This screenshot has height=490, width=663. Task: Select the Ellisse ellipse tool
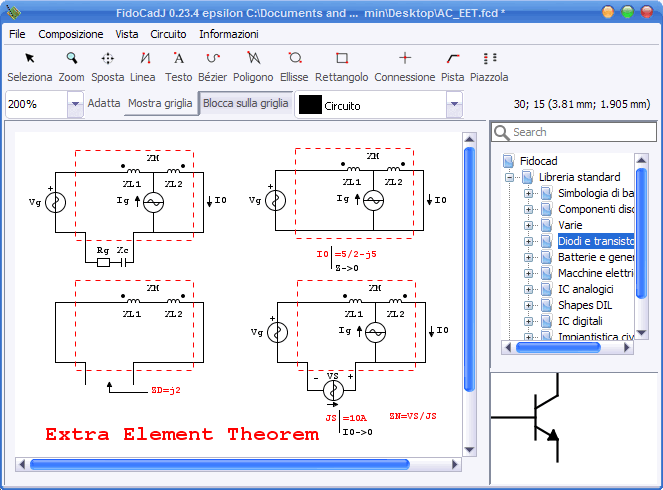tap(294, 65)
